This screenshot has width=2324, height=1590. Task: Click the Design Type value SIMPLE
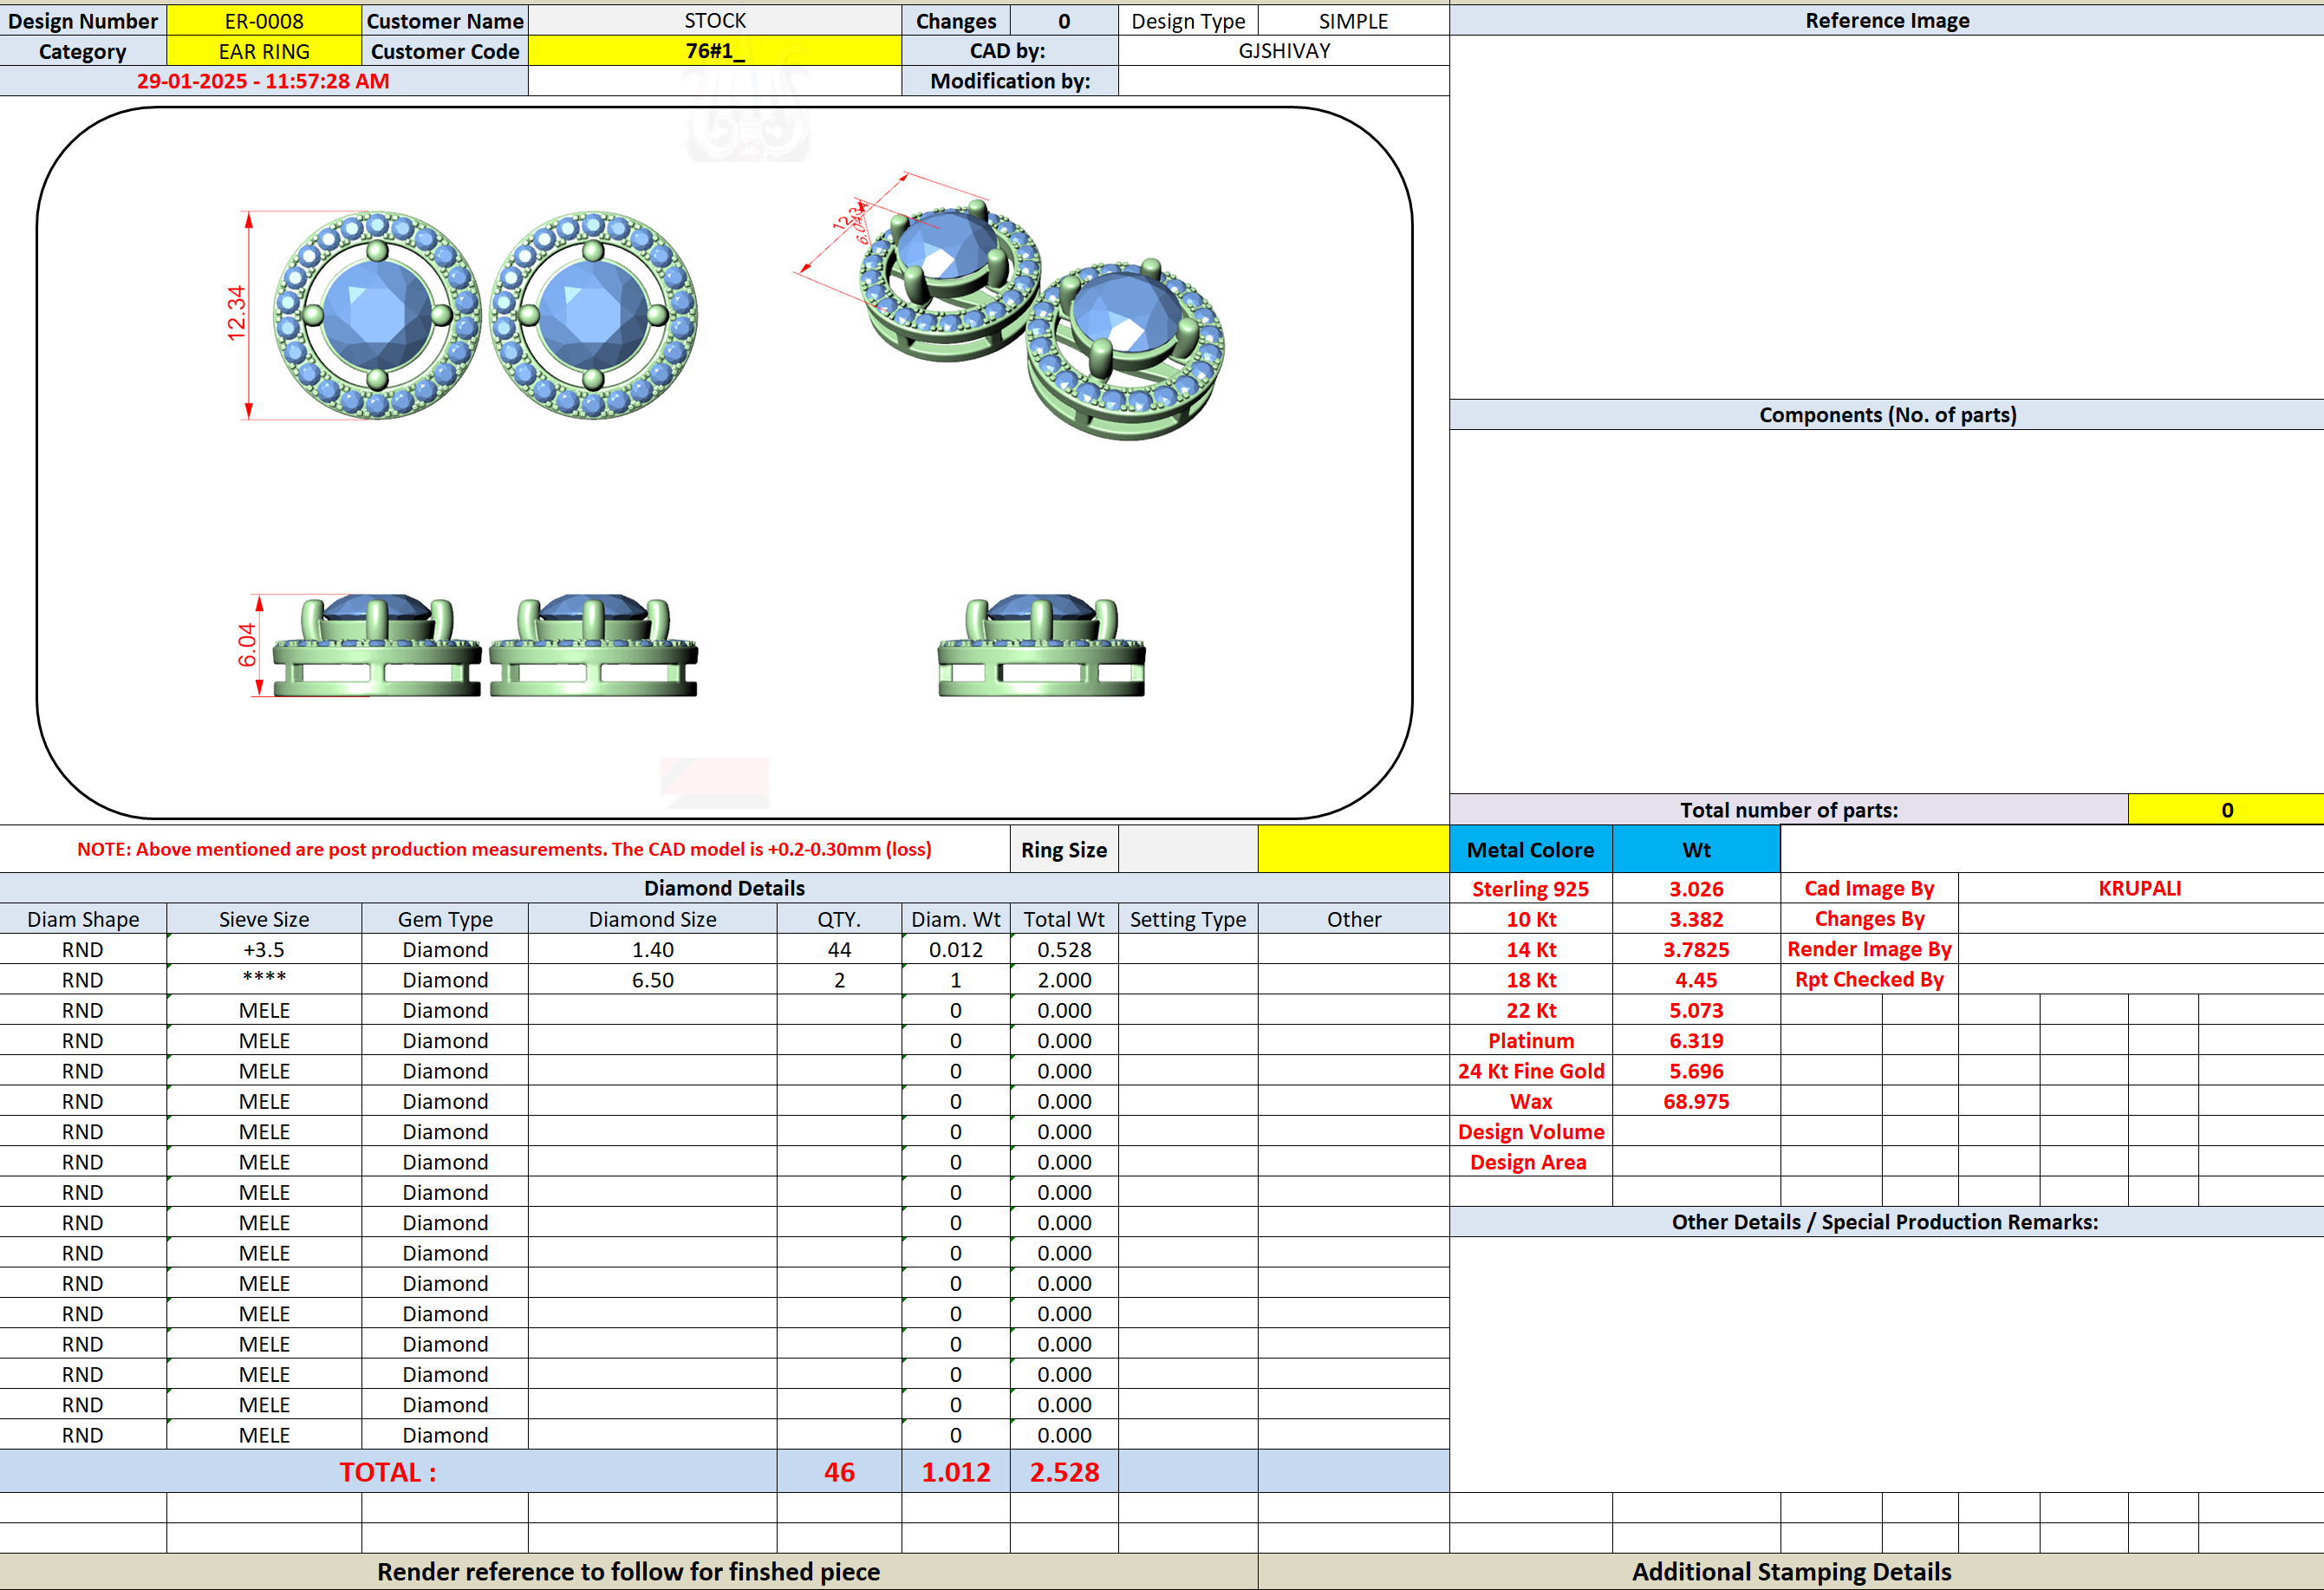(1353, 21)
